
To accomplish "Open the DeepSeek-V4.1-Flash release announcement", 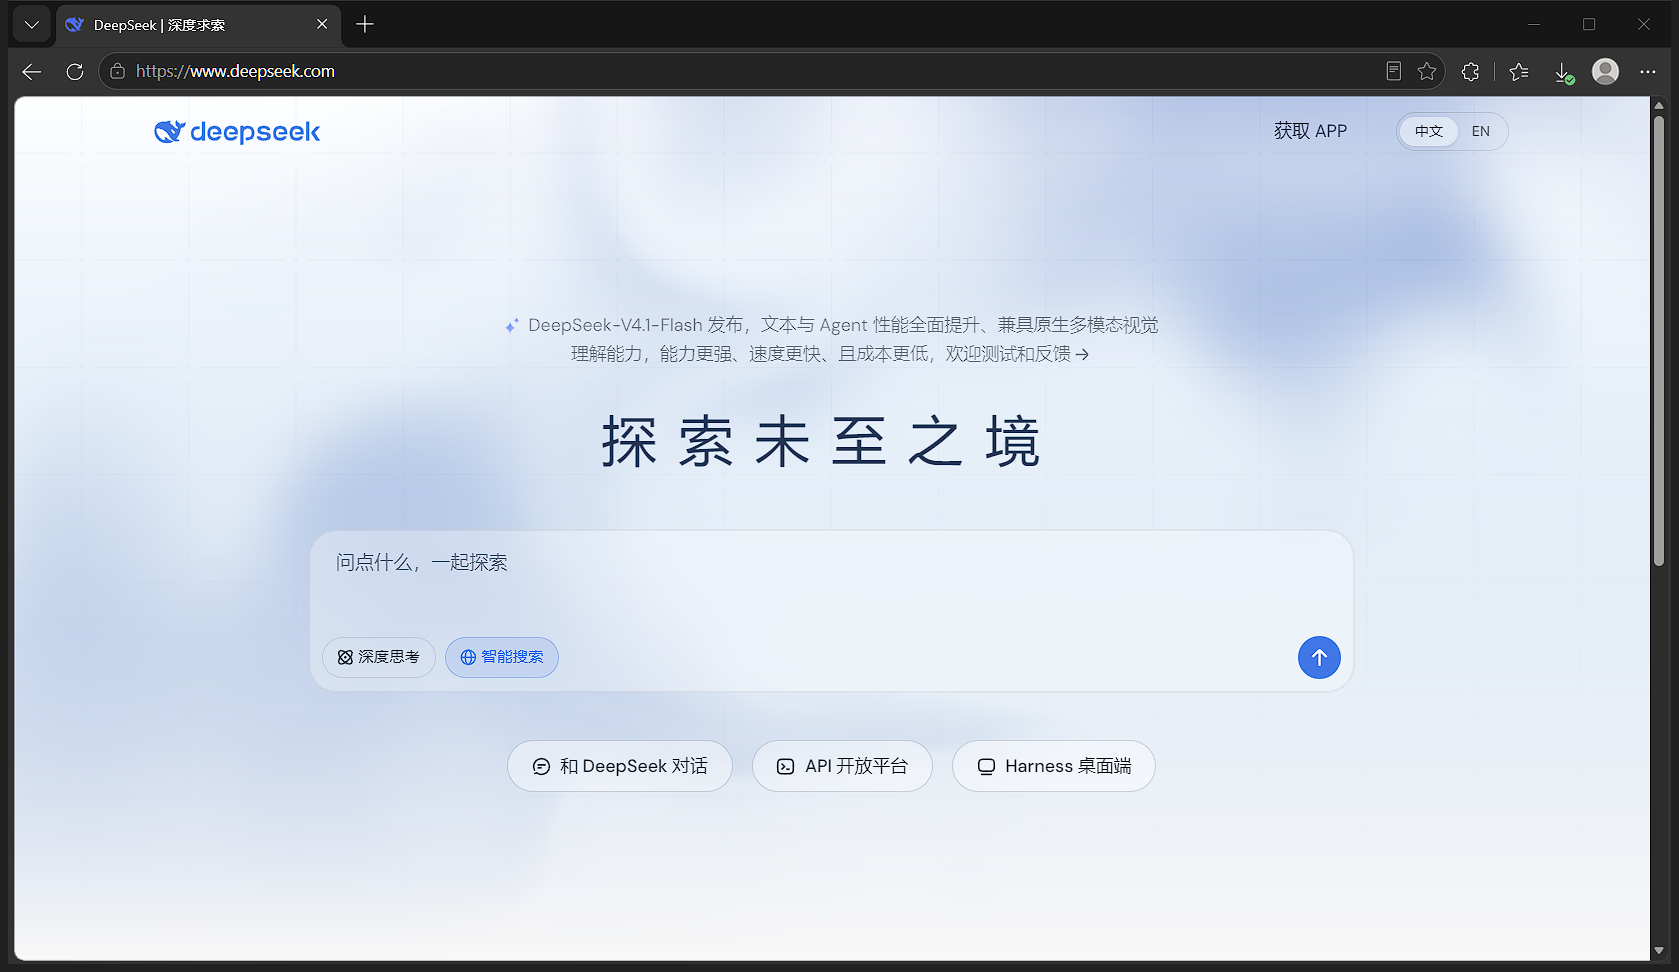I will [x=831, y=339].
